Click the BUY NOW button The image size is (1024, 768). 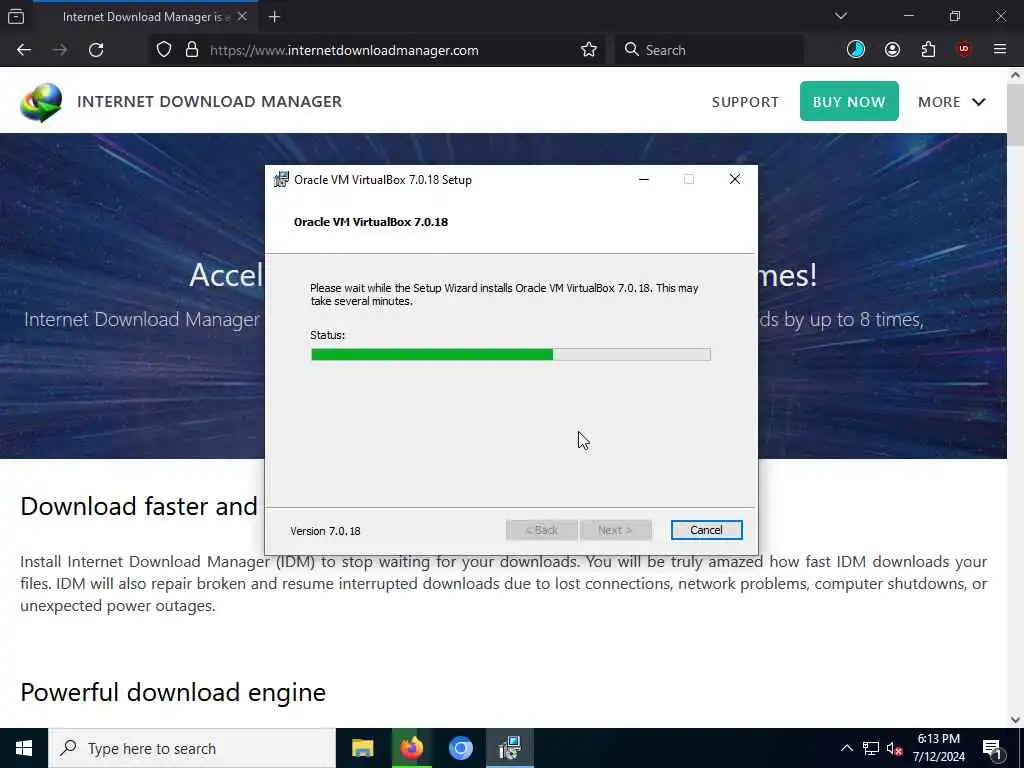pos(849,101)
